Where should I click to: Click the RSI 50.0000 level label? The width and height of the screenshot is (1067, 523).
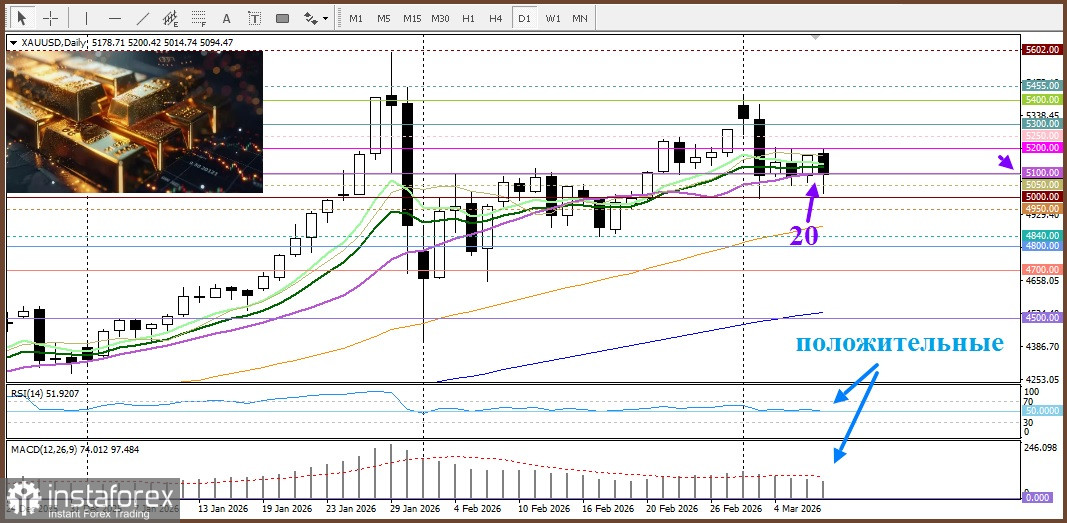pyautogui.click(x=1043, y=411)
